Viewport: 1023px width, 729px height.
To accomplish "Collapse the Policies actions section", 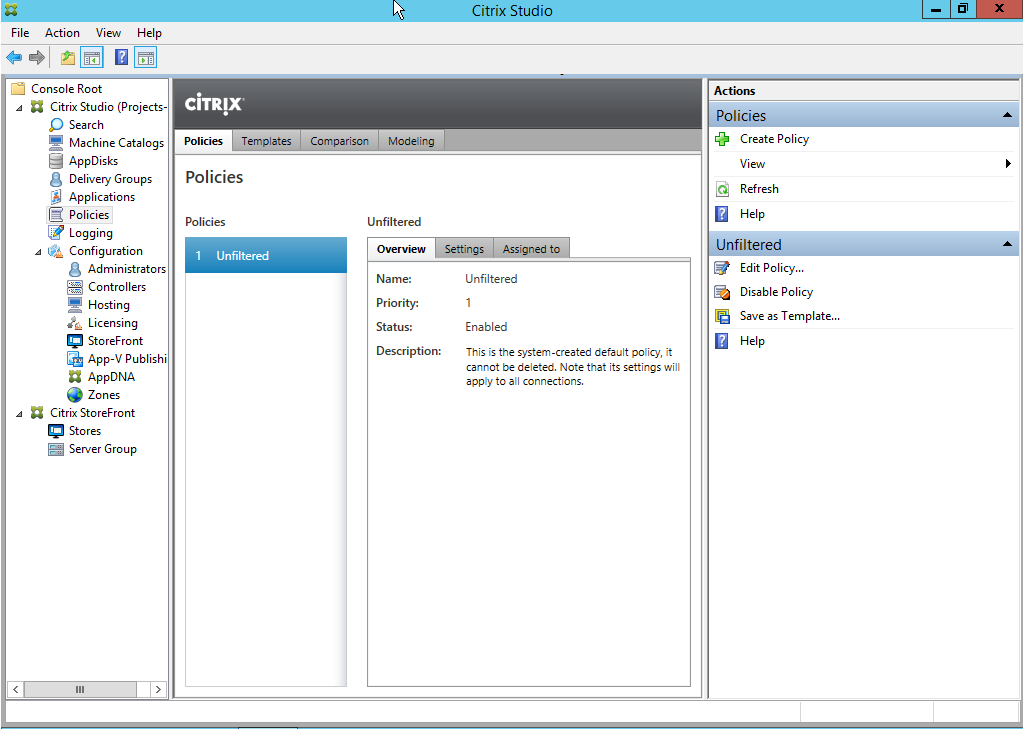I will [x=1007, y=116].
